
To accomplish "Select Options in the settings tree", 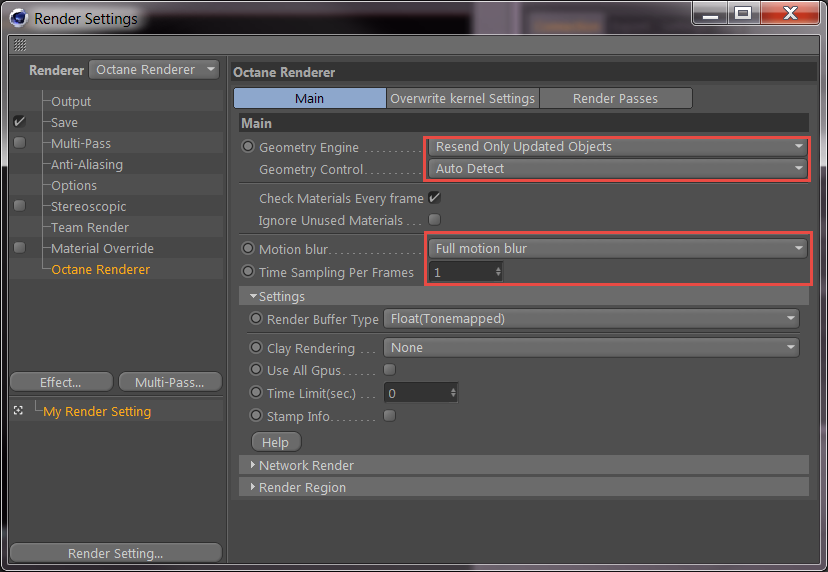I will 74,185.
